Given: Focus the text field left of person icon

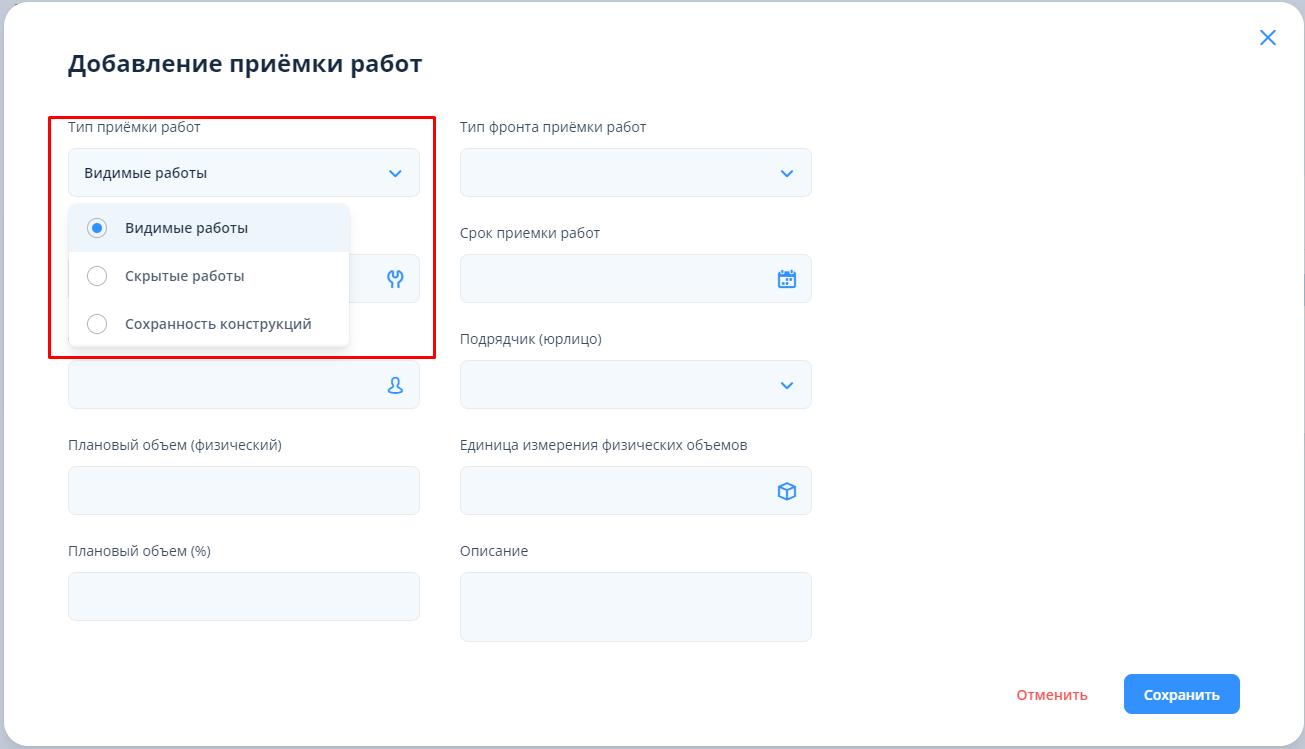Looking at the screenshot, I should point(225,386).
